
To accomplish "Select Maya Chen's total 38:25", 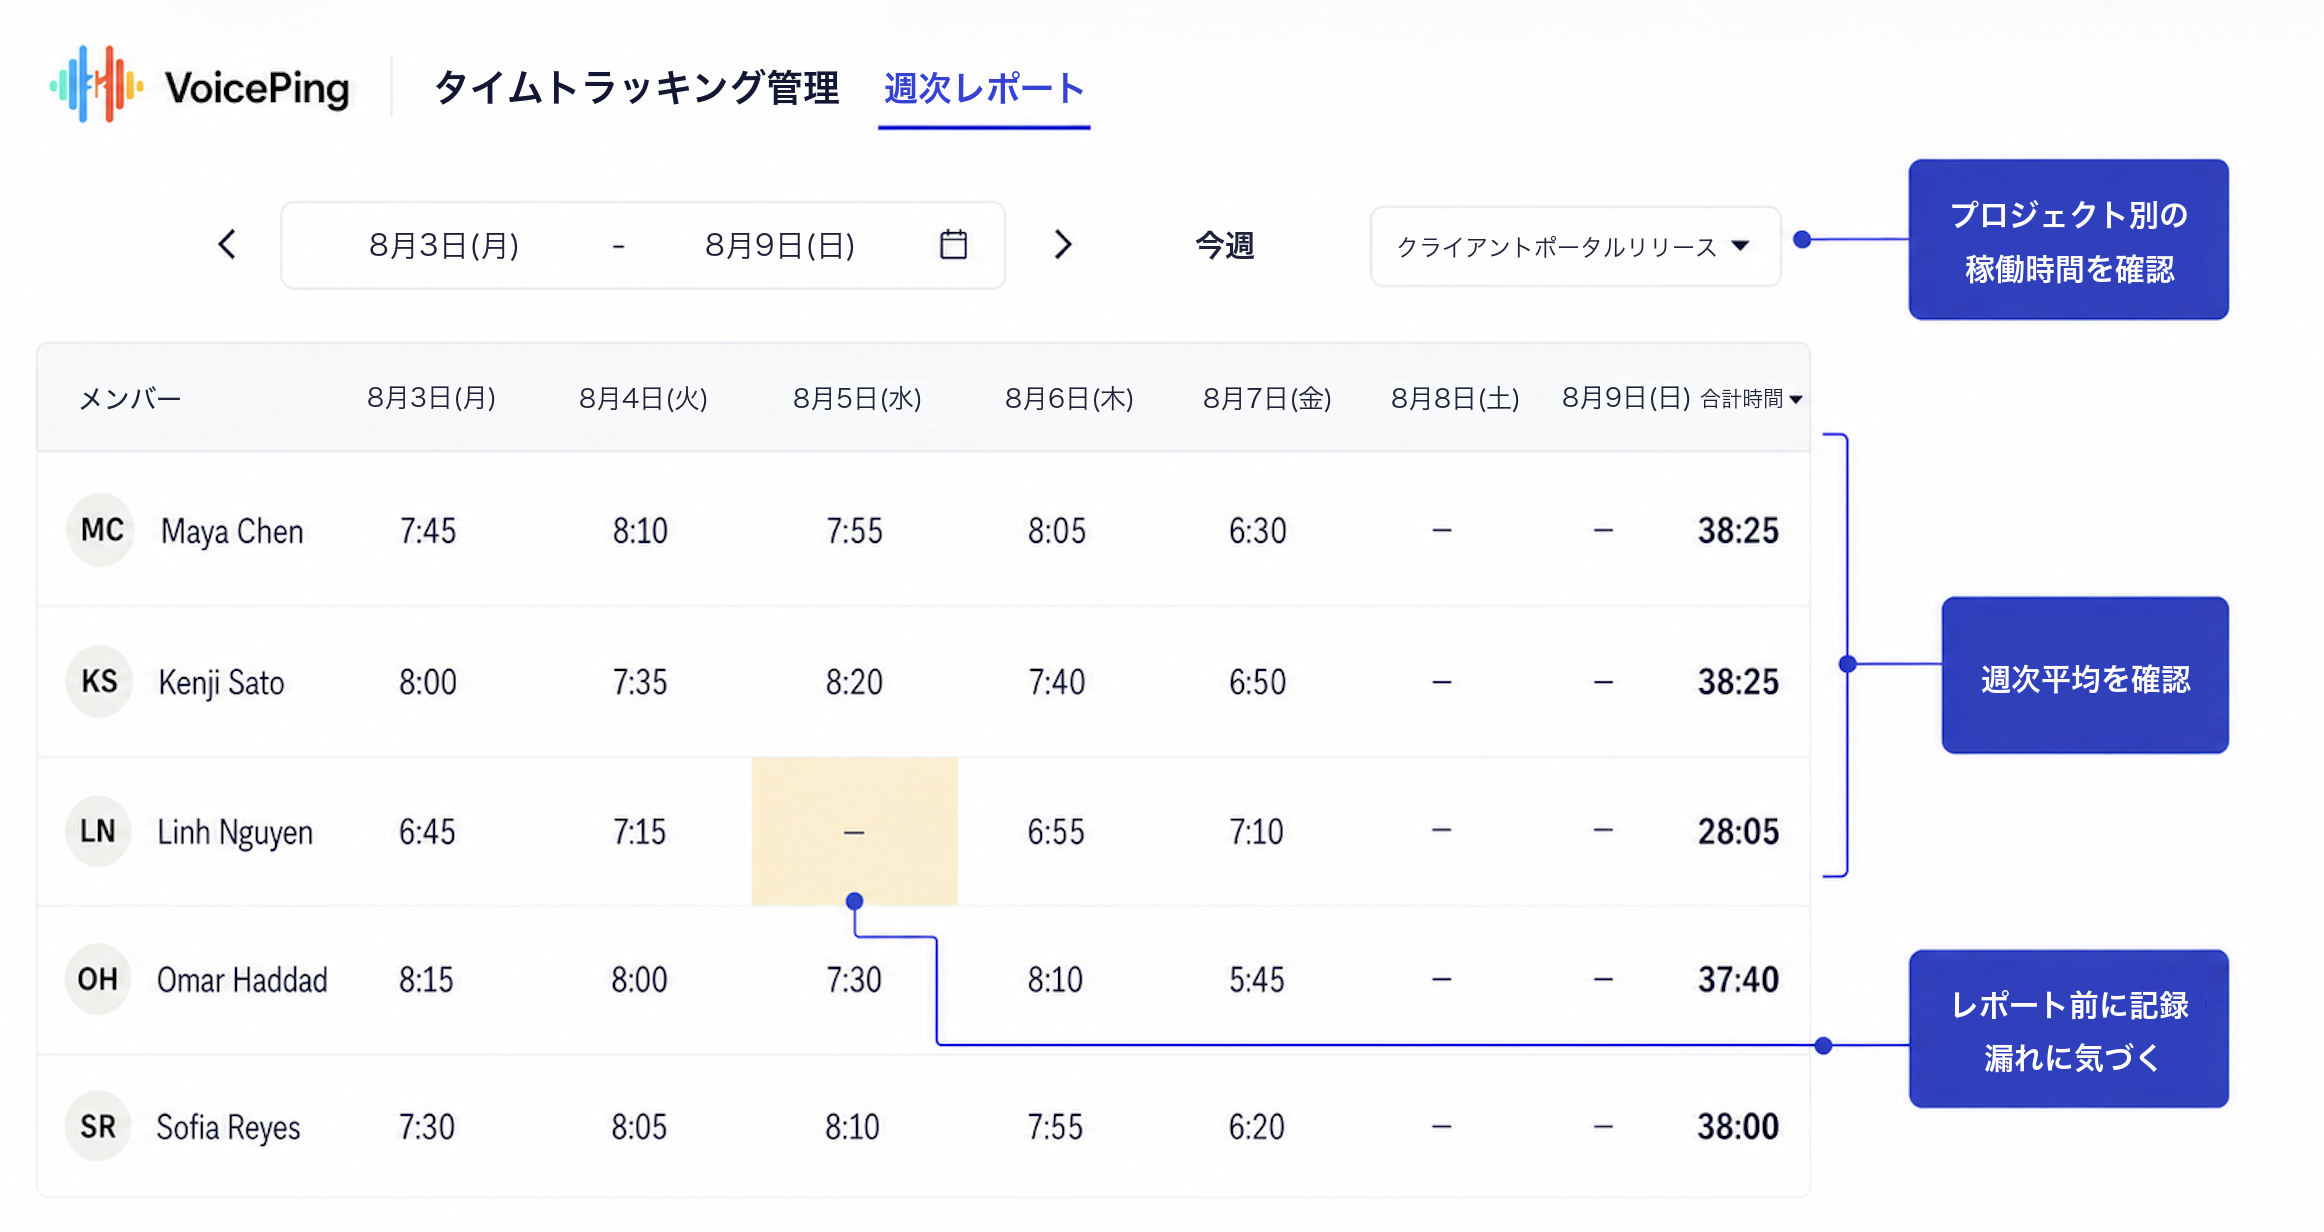I will coord(1738,530).
